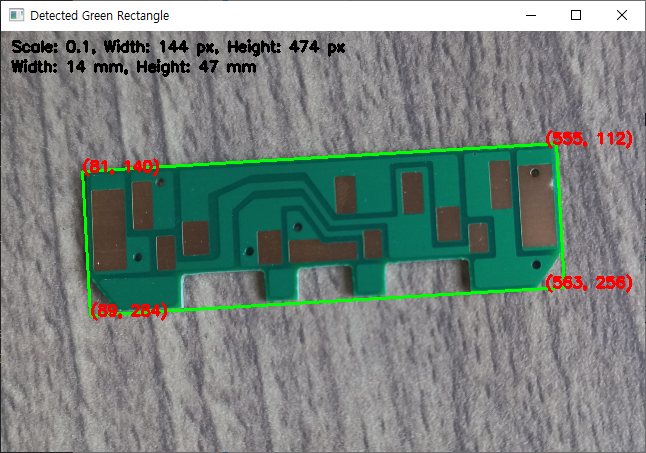Minimize the Detected Green Rectangle window

click(531, 15)
